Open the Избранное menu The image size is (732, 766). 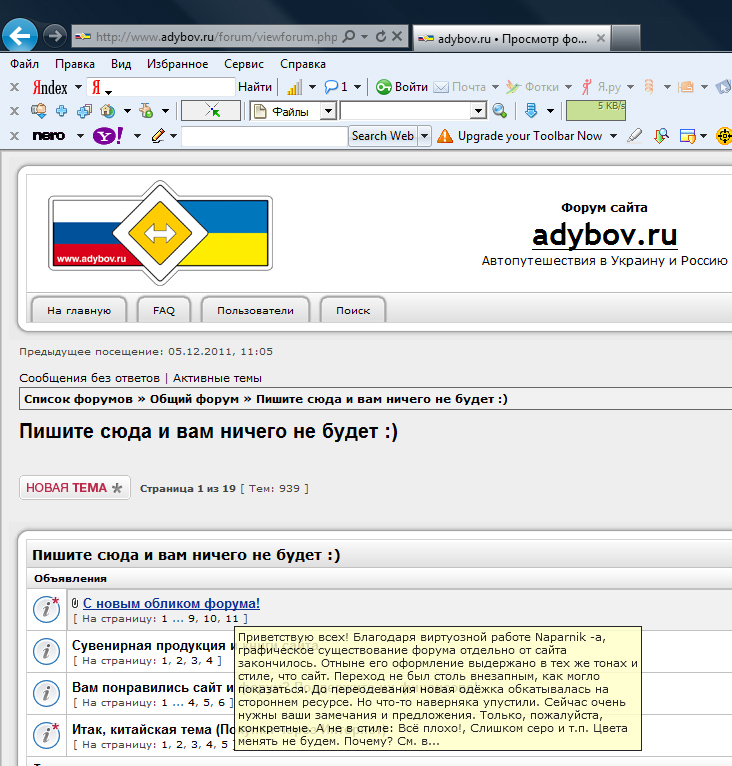[x=177, y=64]
